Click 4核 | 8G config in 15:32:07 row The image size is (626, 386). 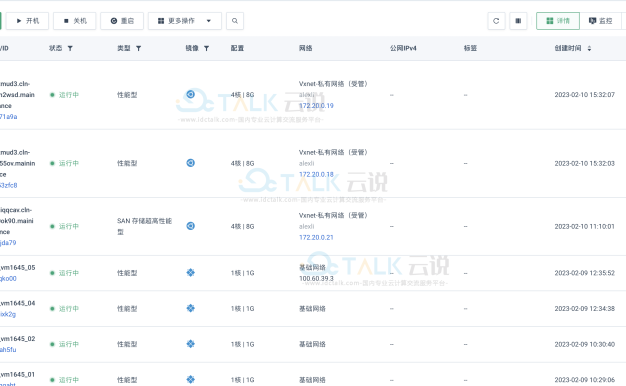coord(242,95)
